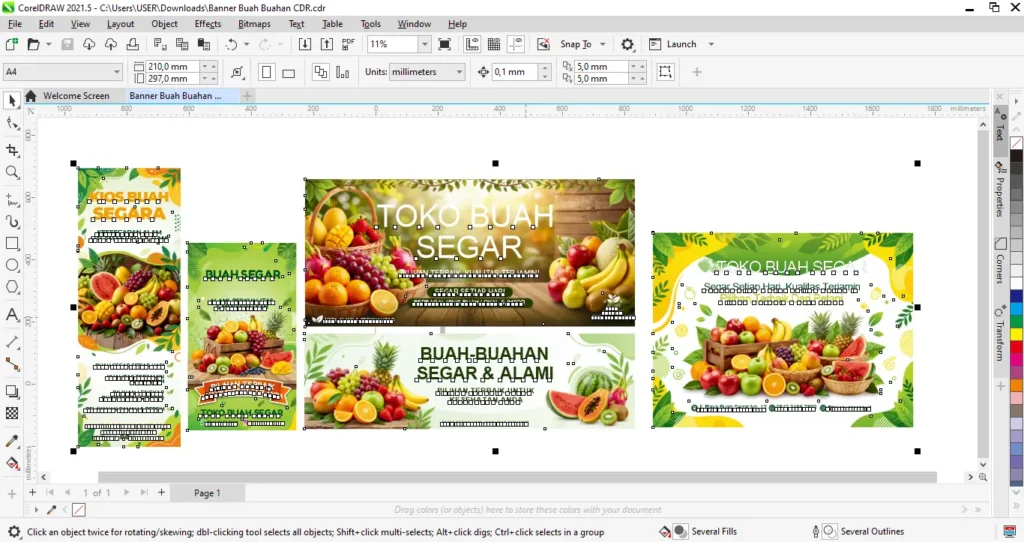Select the Interactive Fill tool
1024x542 pixels.
pyautogui.click(x=12, y=463)
